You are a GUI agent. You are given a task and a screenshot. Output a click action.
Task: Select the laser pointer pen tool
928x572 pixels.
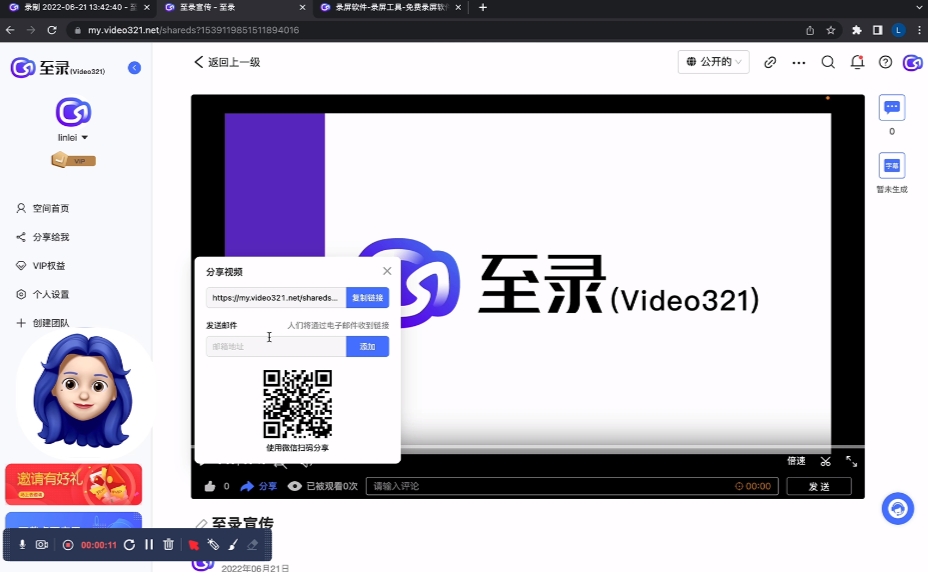214,545
